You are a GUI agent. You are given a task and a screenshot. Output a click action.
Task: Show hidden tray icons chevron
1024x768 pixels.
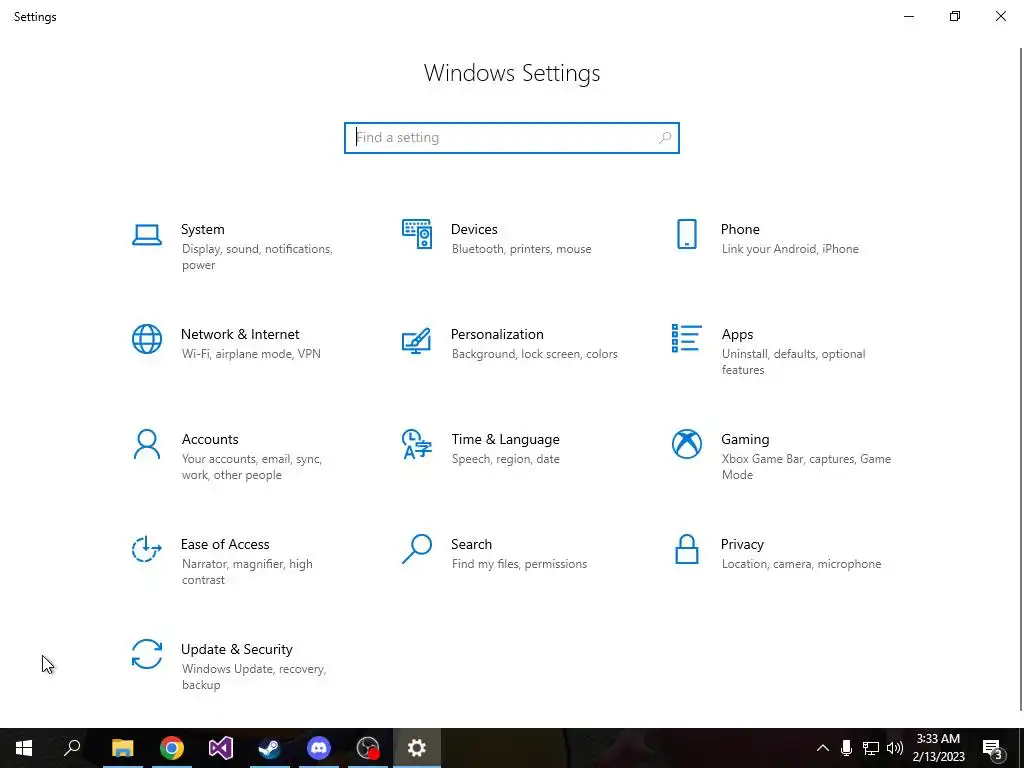[x=823, y=748]
